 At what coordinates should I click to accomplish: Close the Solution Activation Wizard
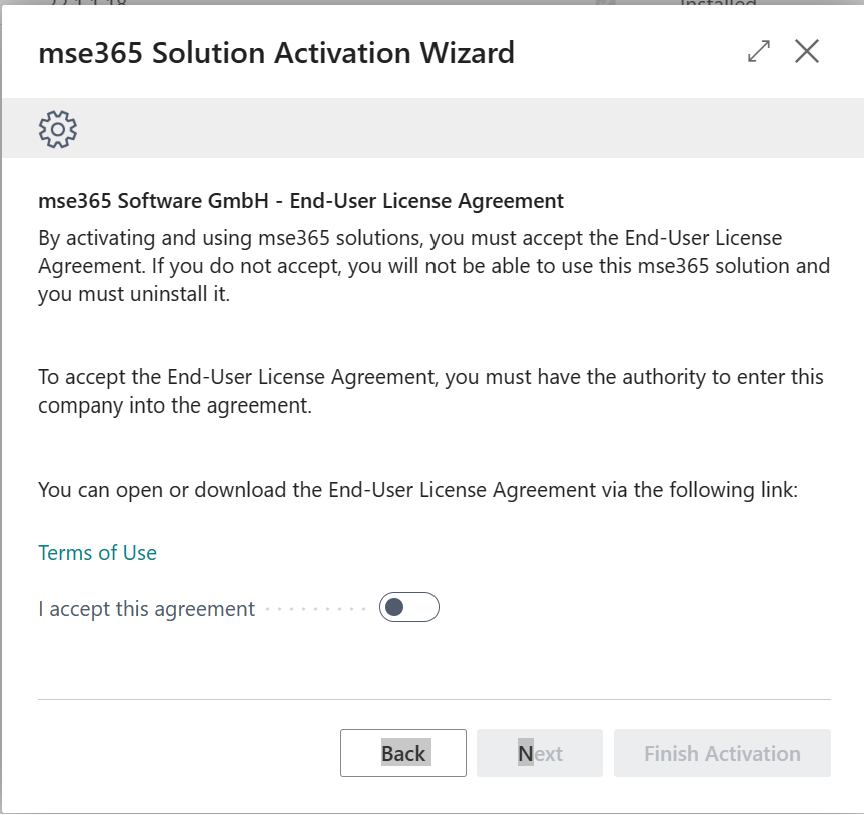pyautogui.click(x=807, y=52)
